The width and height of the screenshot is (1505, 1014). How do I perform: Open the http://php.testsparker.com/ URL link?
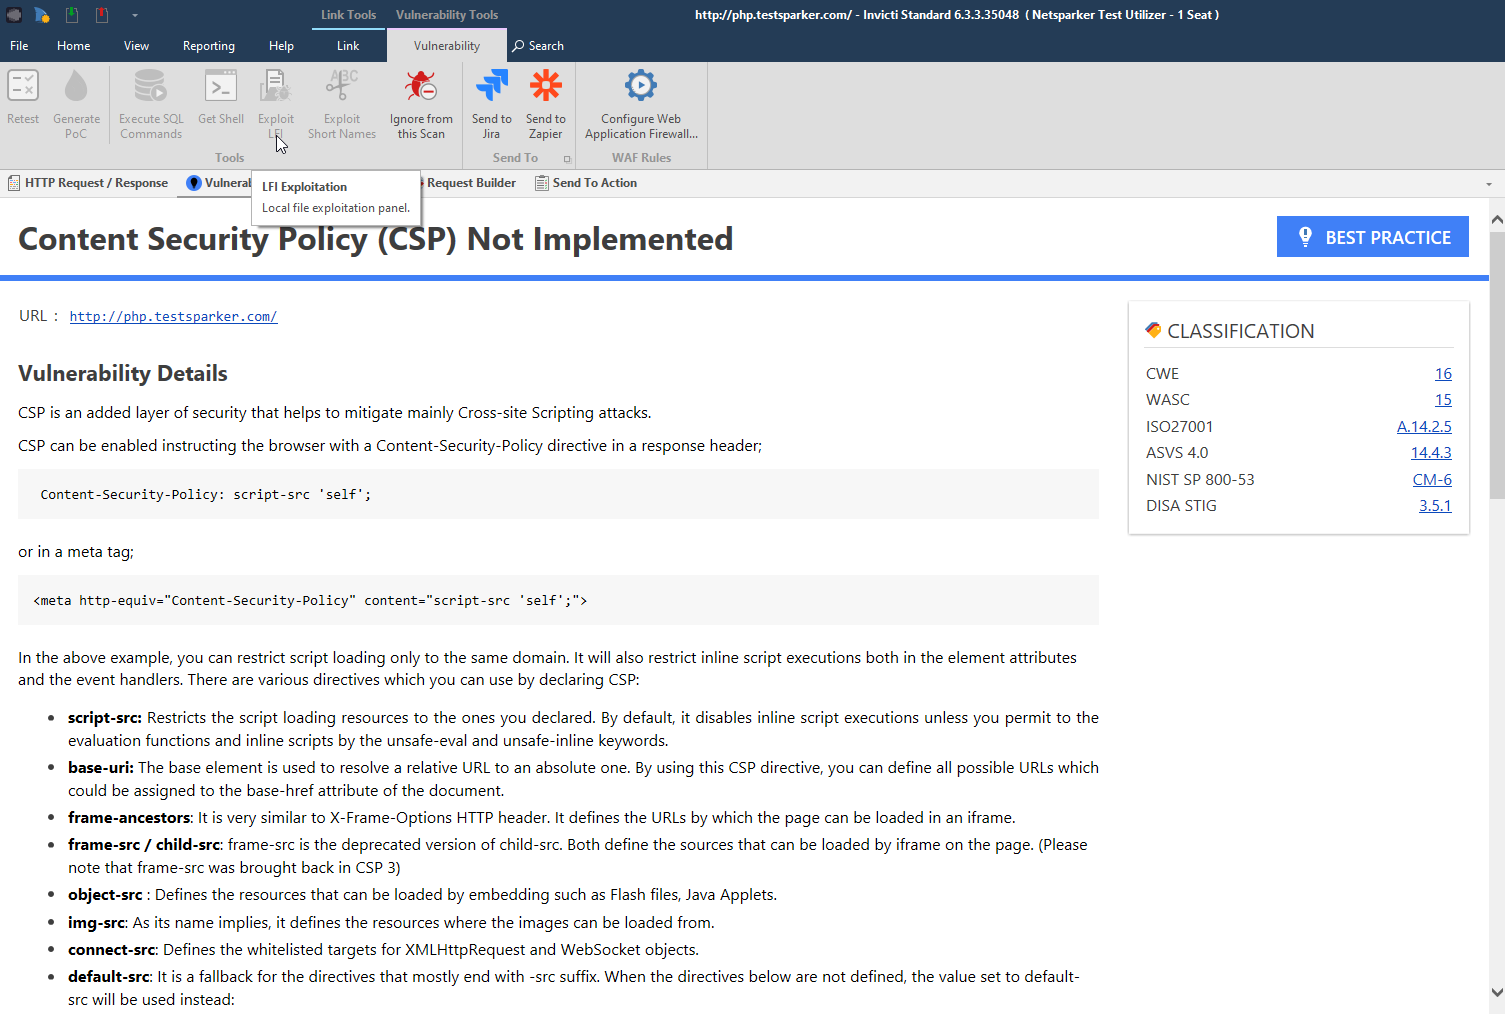[173, 316]
